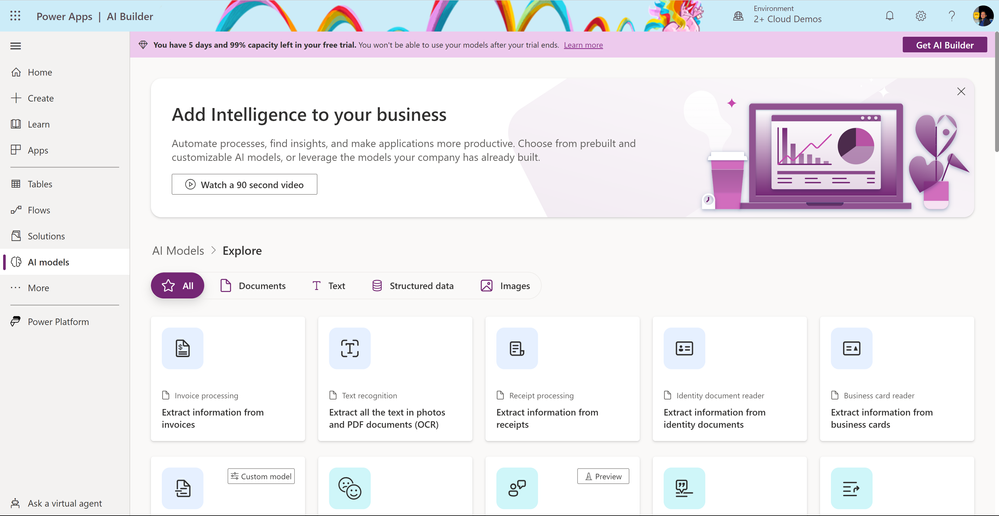Click the Learn book icon in sidebar

16,124
